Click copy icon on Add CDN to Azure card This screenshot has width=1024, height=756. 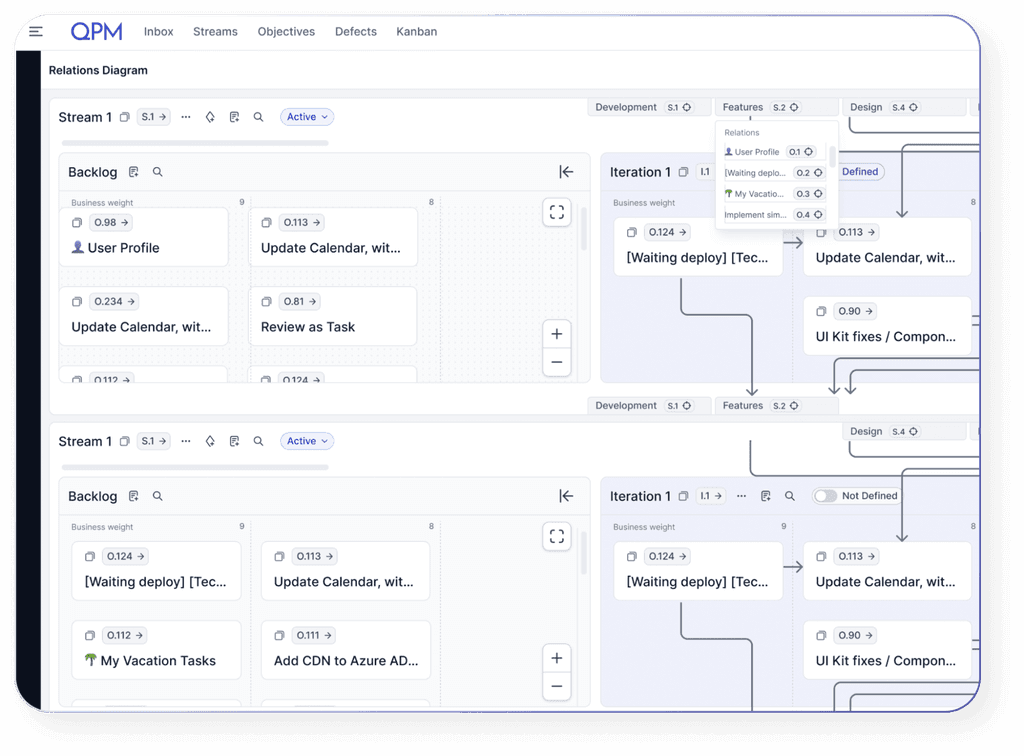coord(279,635)
